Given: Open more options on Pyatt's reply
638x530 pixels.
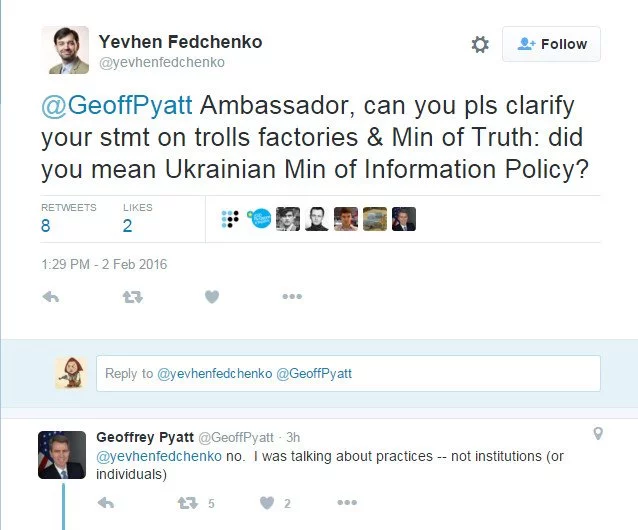Looking at the screenshot, I should (346, 503).
